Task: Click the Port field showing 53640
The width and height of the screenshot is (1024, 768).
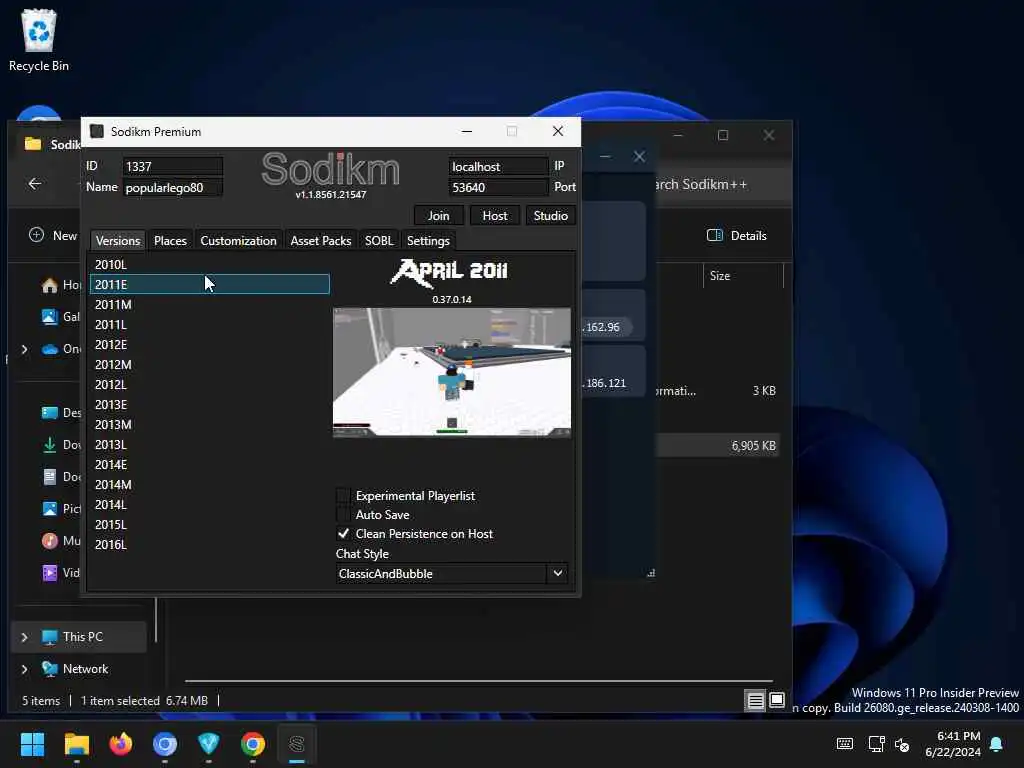Action: (498, 187)
